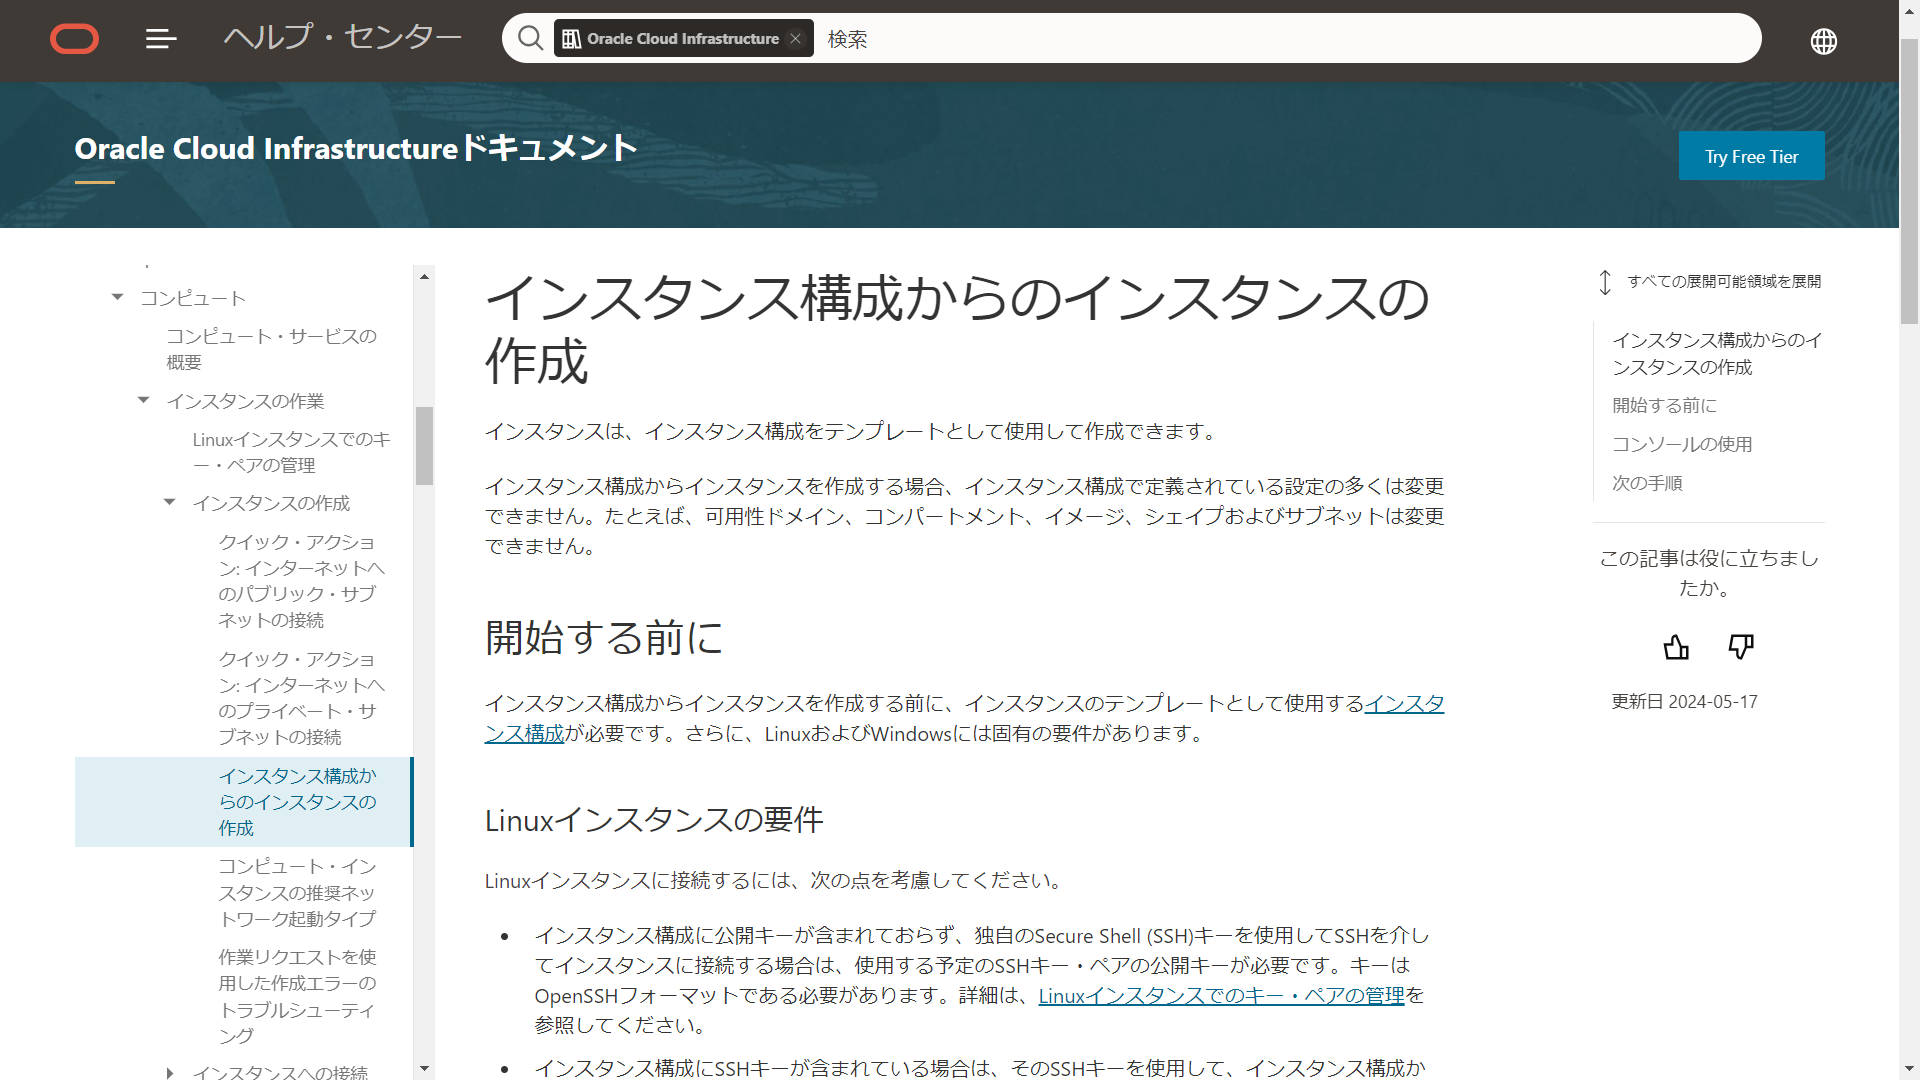This screenshot has height=1080, width=1920.
Task: Click the Oracle logo icon
Action: (x=75, y=39)
